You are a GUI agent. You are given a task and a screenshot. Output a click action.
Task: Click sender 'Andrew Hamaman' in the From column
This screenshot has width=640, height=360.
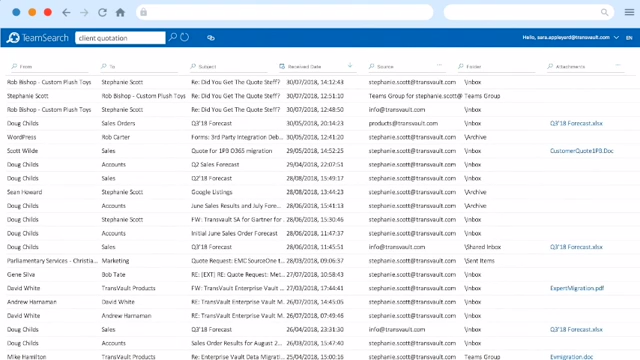[x=32, y=302]
